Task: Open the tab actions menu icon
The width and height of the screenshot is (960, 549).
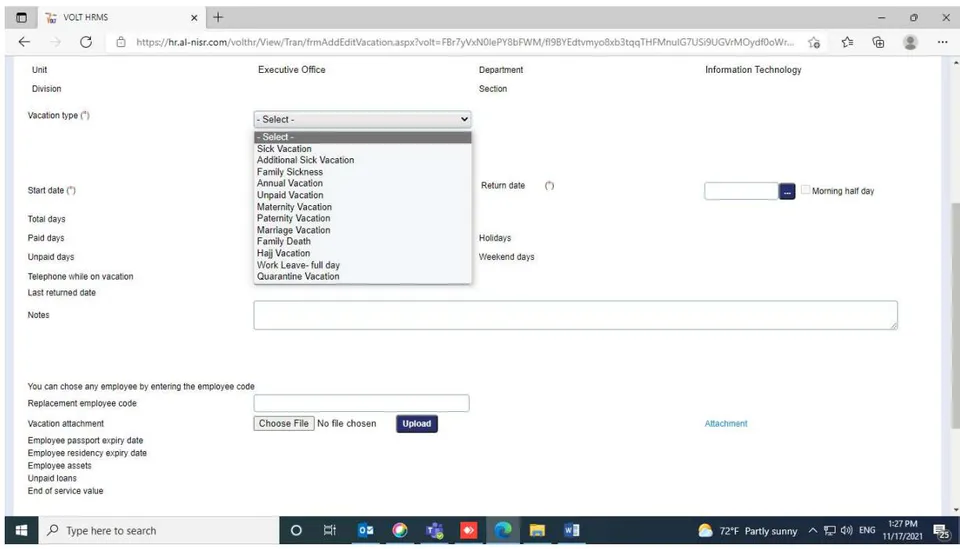Action: (x=21, y=17)
